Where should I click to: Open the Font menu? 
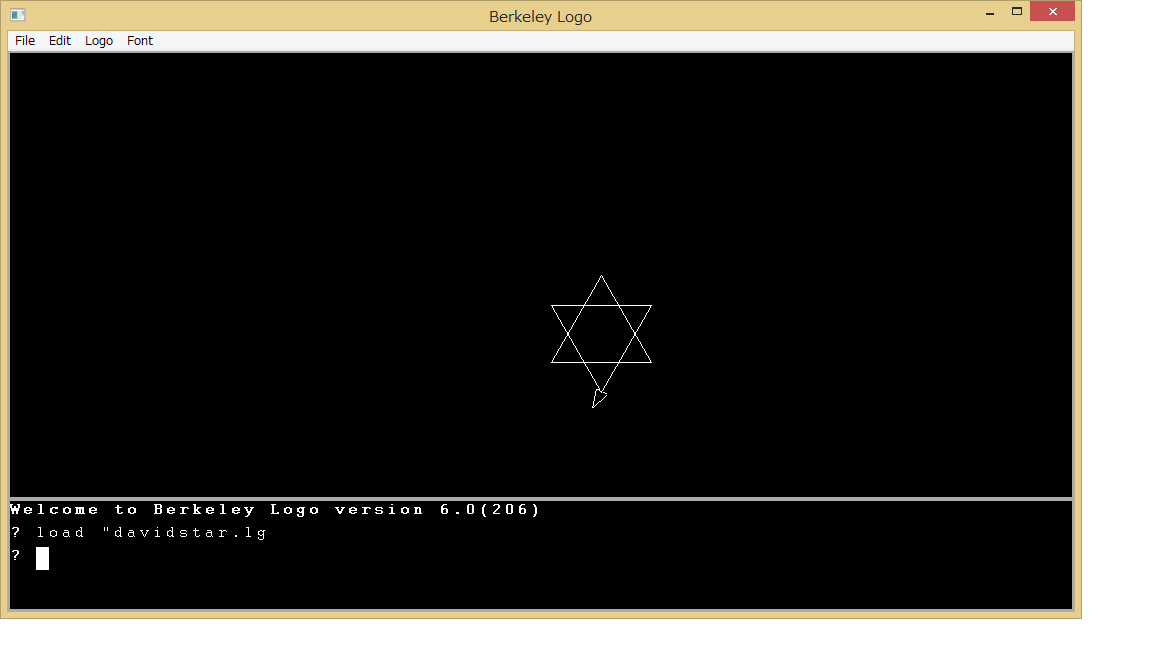coord(140,40)
